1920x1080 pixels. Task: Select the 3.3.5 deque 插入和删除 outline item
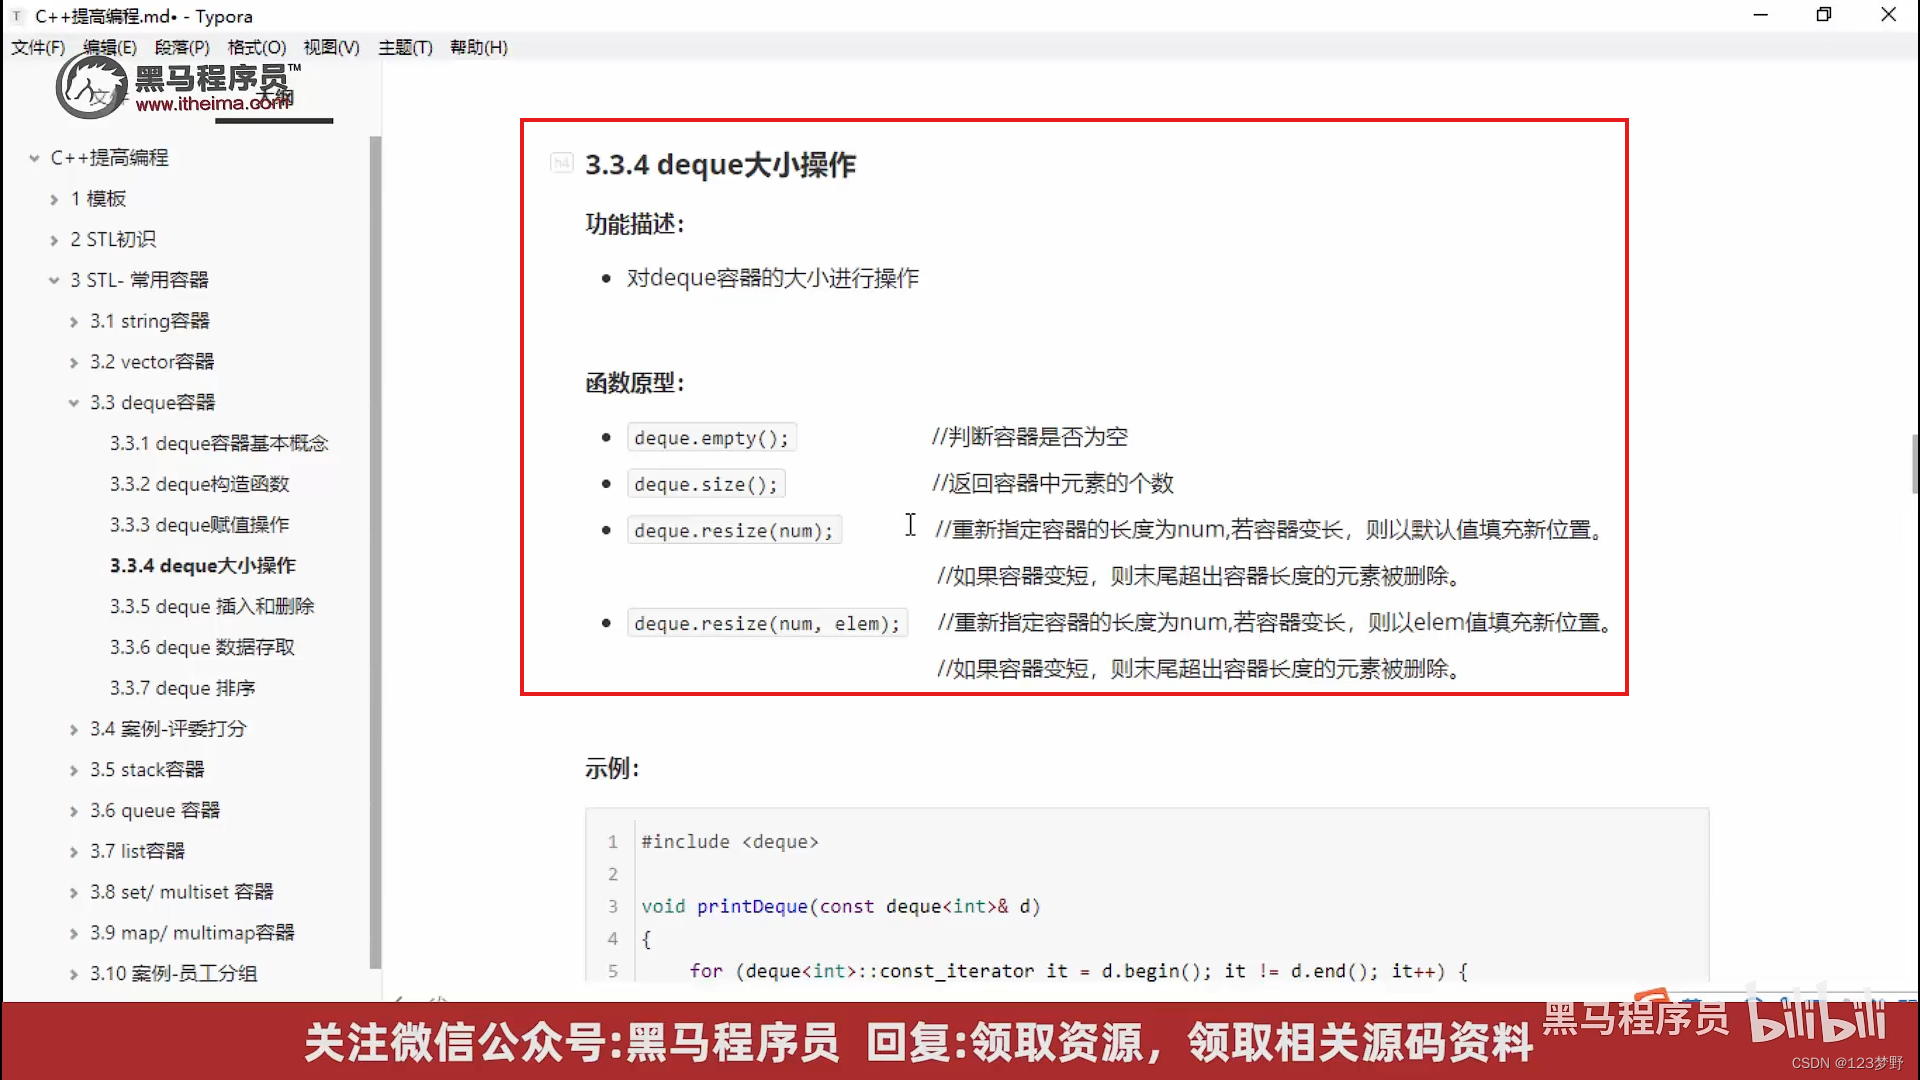[x=212, y=606]
